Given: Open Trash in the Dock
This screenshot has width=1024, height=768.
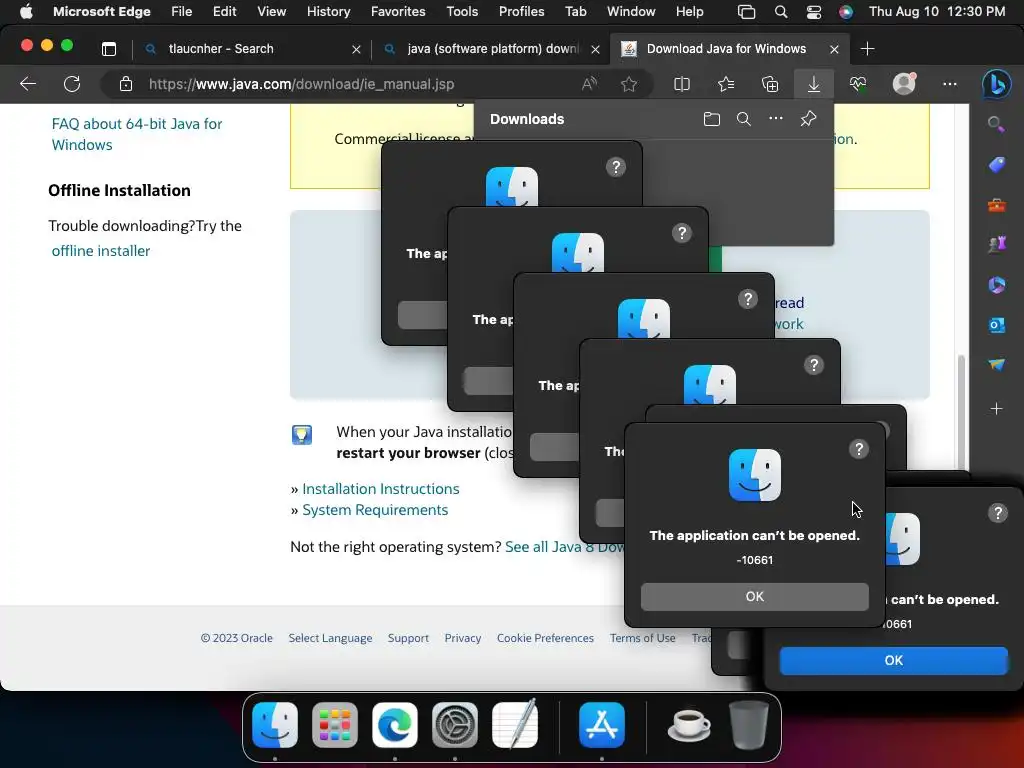Looking at the screenshot, I should 748,725.
